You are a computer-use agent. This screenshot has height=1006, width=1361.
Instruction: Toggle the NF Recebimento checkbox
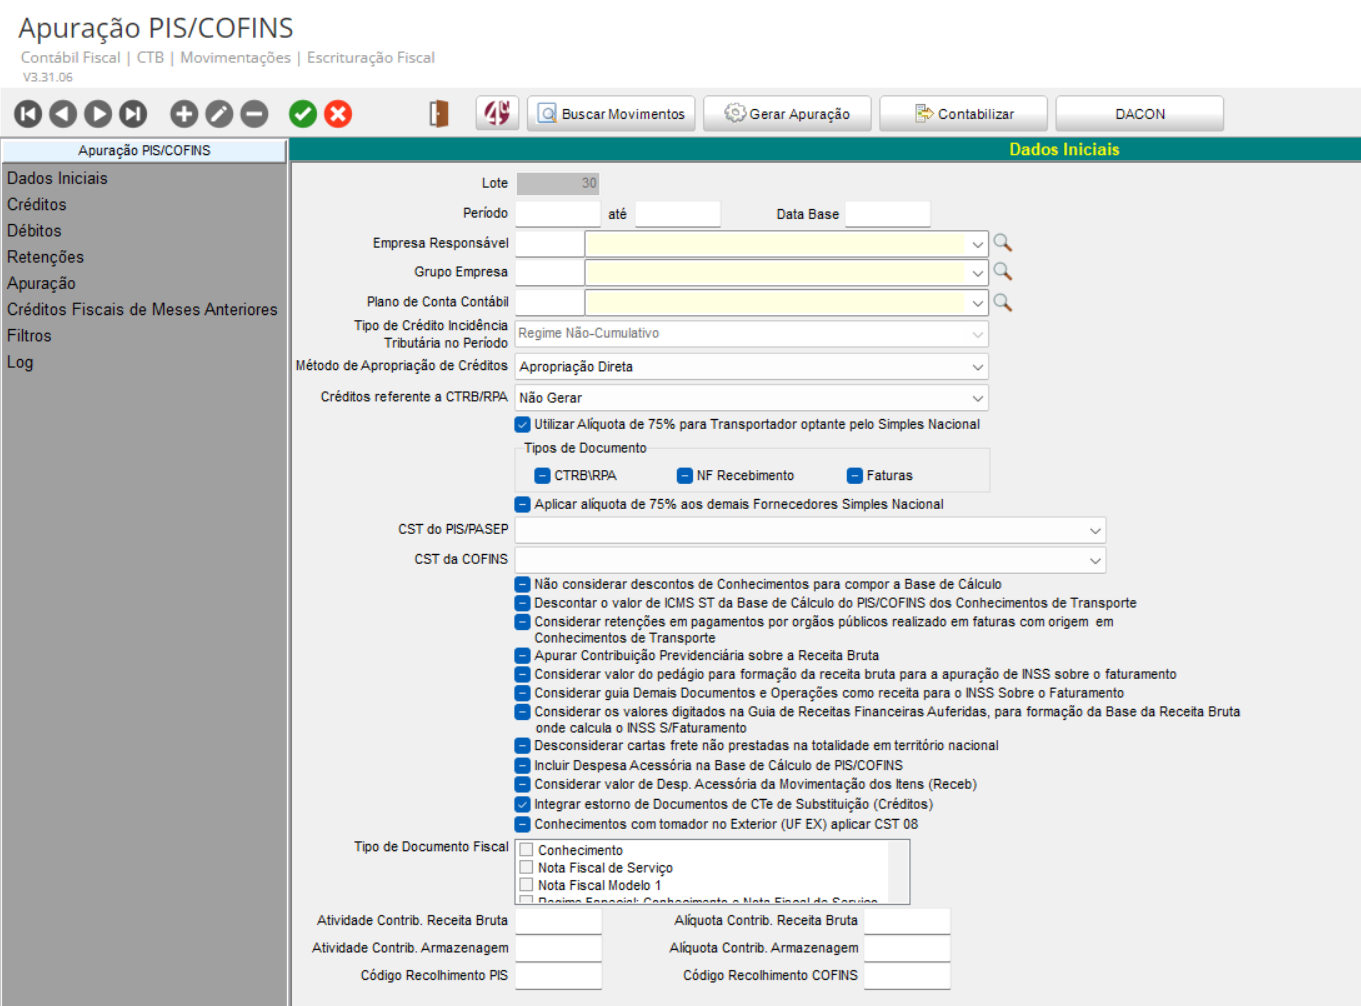(685, 475)
